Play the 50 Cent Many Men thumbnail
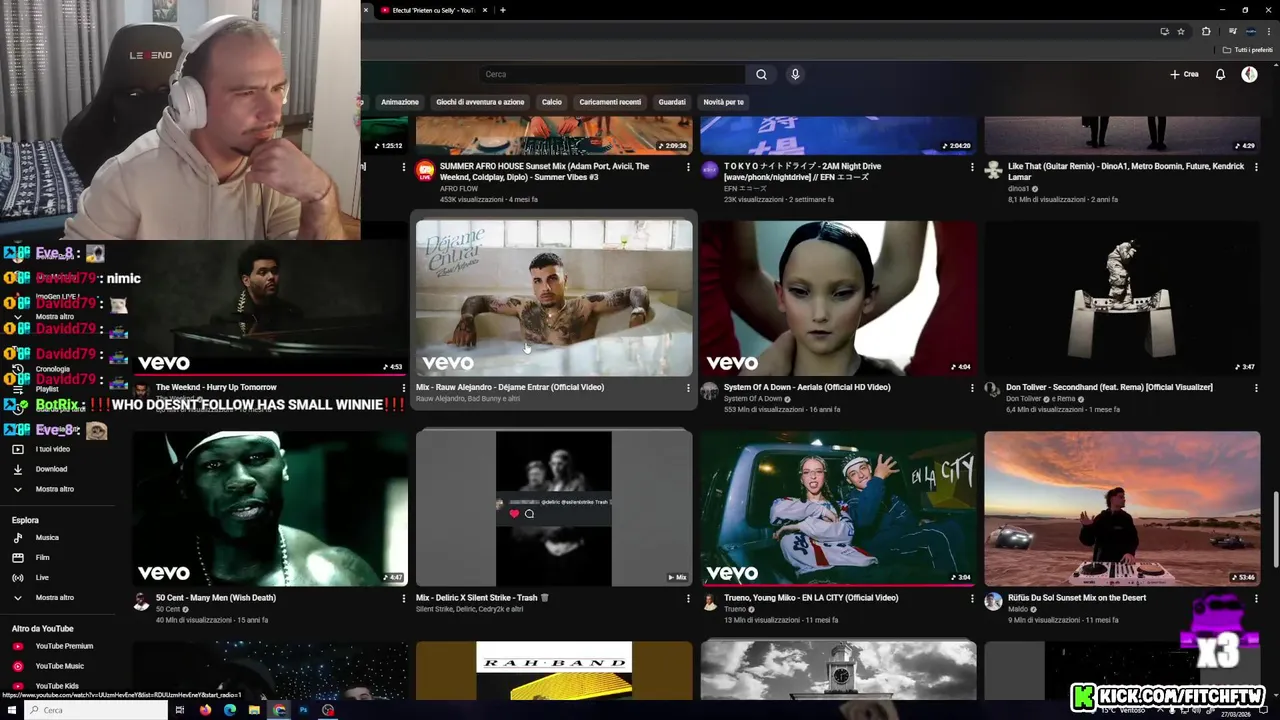 tap(270, 508)
